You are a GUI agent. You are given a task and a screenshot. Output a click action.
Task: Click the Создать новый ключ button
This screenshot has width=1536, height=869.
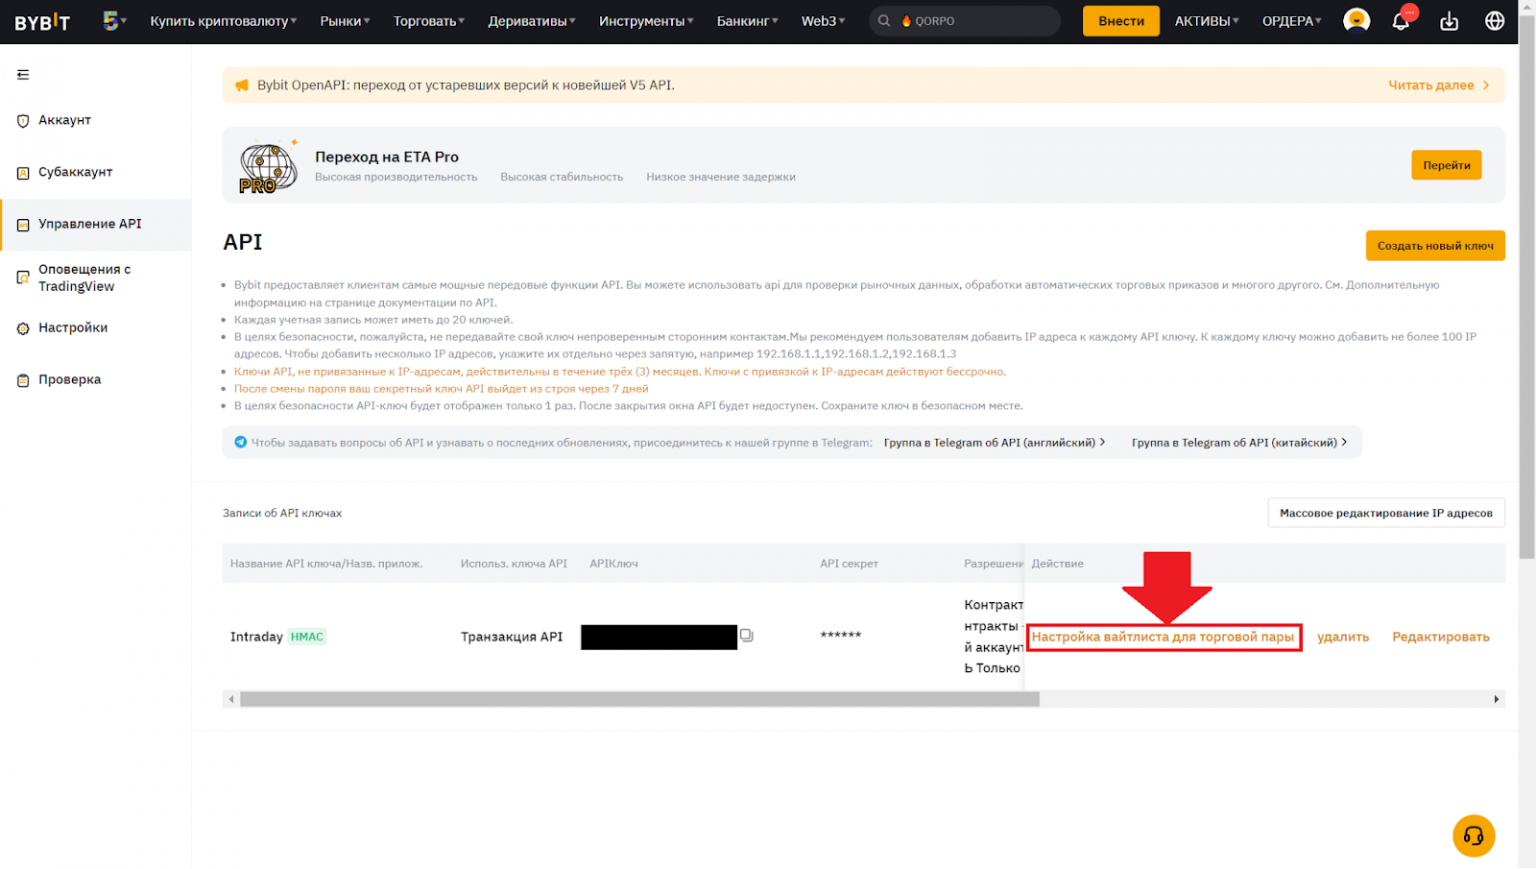[1435, 245]
